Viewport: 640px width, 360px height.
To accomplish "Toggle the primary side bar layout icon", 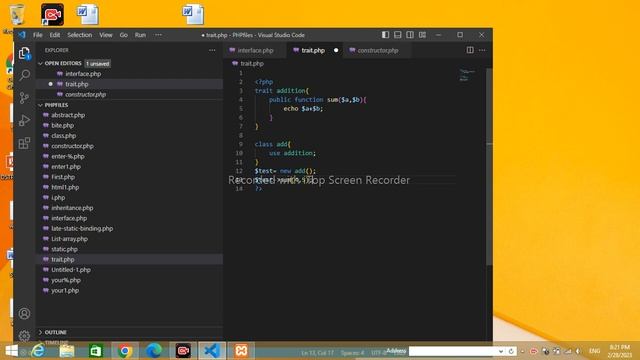I will point(385,35).
